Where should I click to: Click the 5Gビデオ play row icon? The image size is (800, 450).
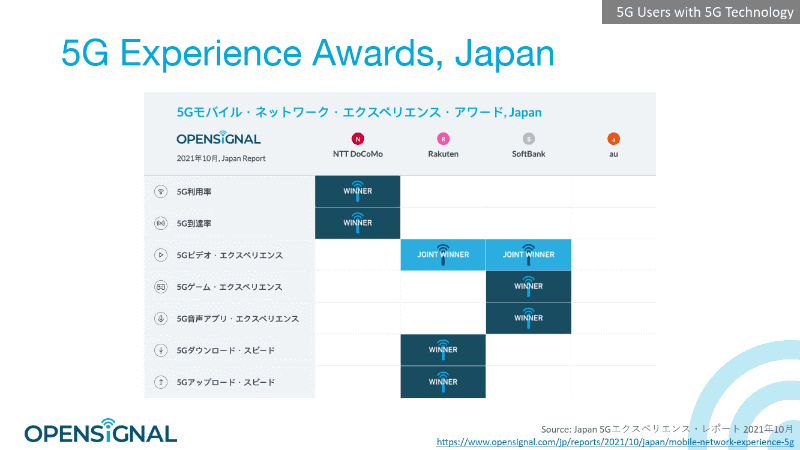tap(161, 255)
